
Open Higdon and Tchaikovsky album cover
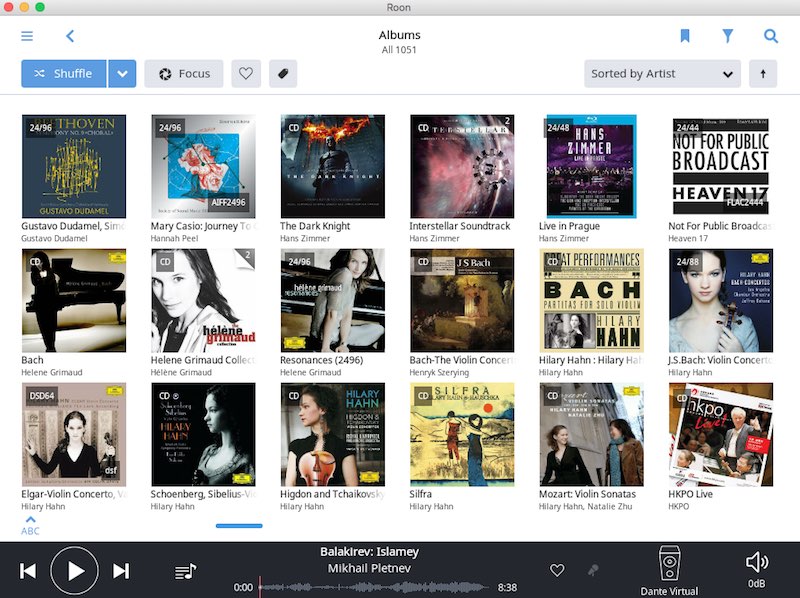click(x=333, y=435)
